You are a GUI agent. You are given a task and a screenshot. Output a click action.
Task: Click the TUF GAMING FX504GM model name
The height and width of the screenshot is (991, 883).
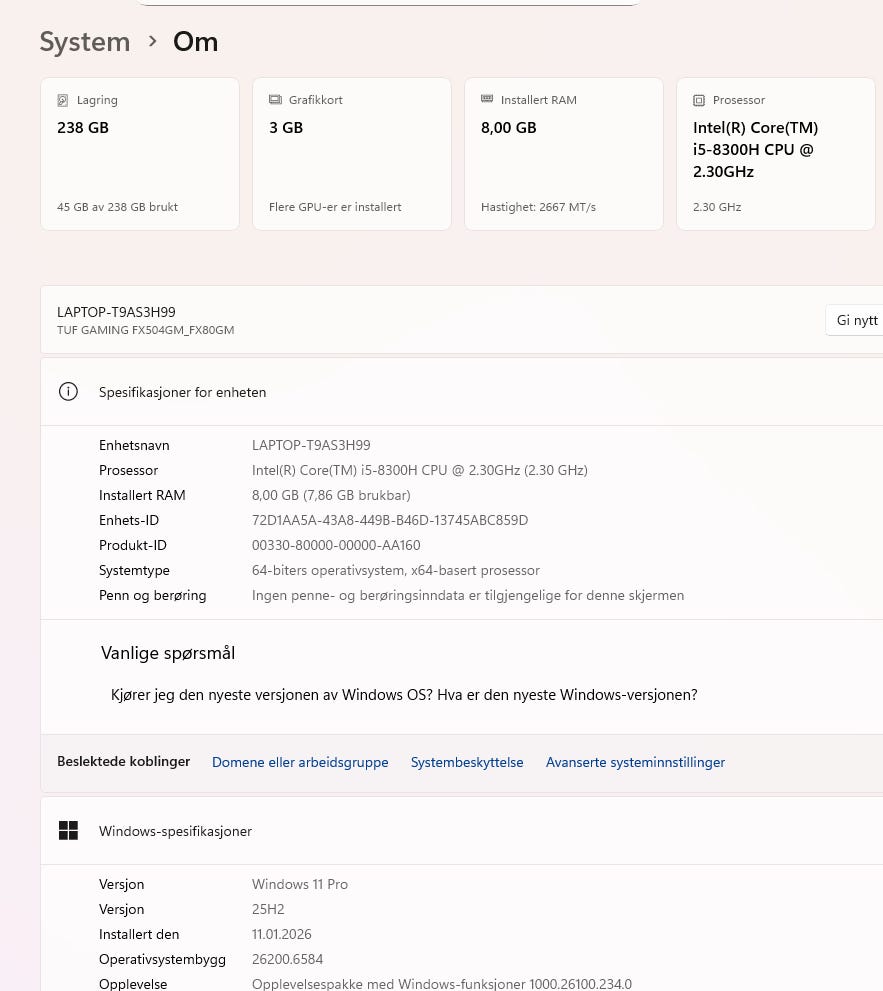(x=146, y=330)
